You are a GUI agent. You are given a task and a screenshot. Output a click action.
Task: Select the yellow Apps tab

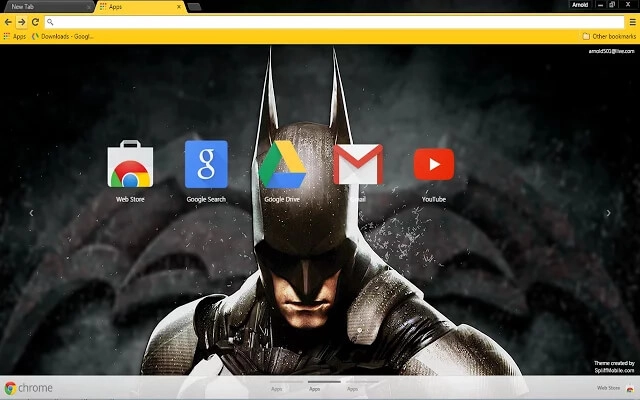(139, 7)
